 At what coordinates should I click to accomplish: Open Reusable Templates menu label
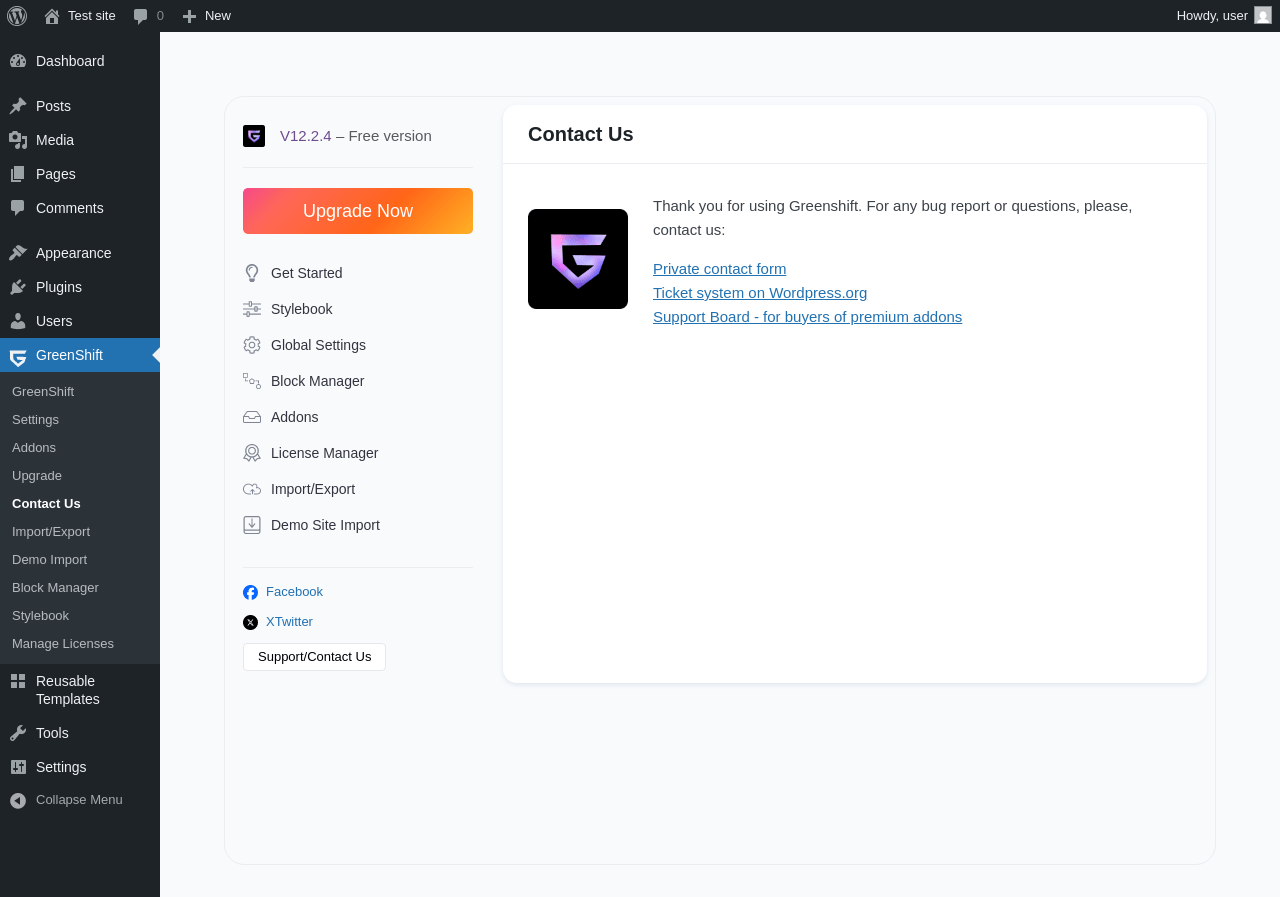coord(68,690)
